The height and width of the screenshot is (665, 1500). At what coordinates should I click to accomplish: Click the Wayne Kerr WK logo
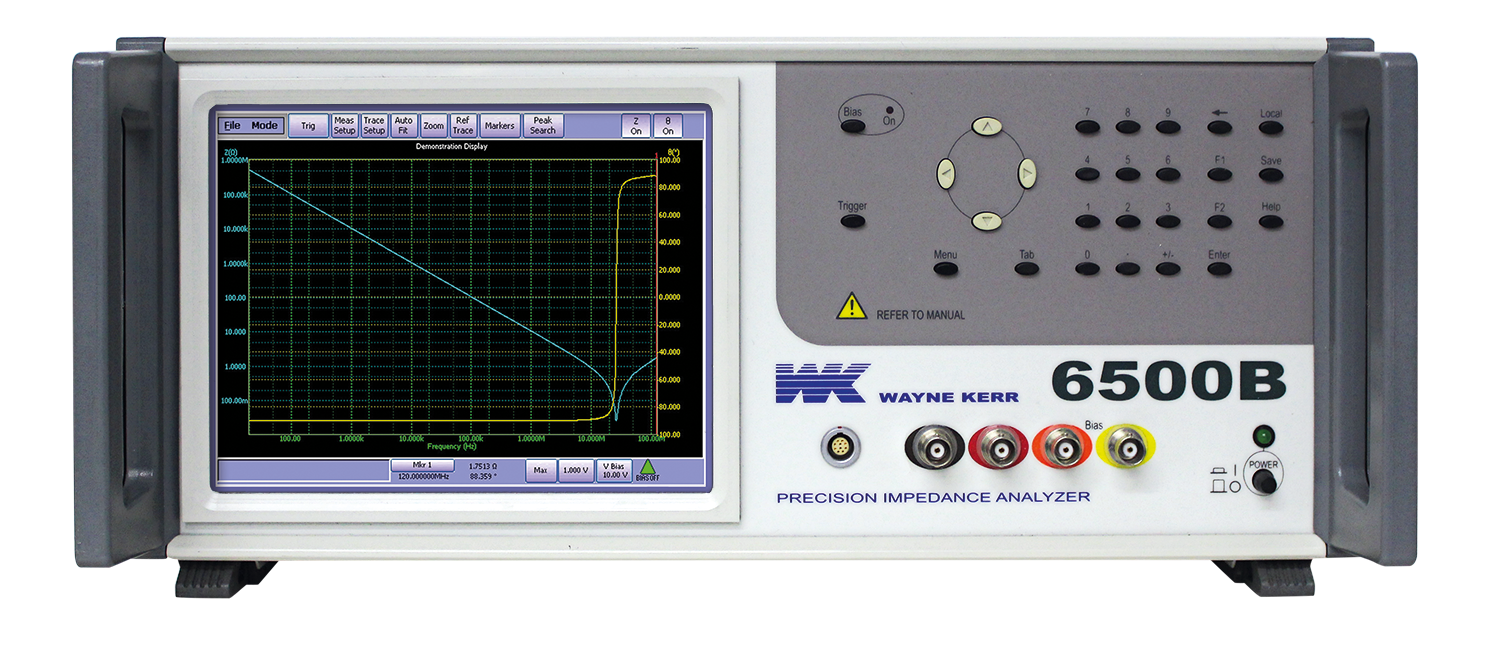pos(821,383)
